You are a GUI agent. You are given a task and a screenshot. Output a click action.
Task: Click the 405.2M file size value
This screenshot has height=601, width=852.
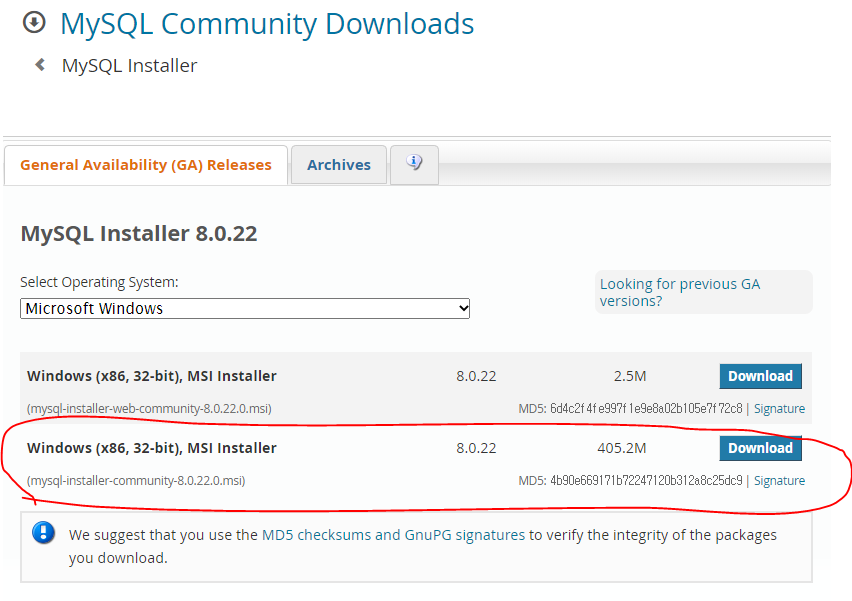point(622,448)
